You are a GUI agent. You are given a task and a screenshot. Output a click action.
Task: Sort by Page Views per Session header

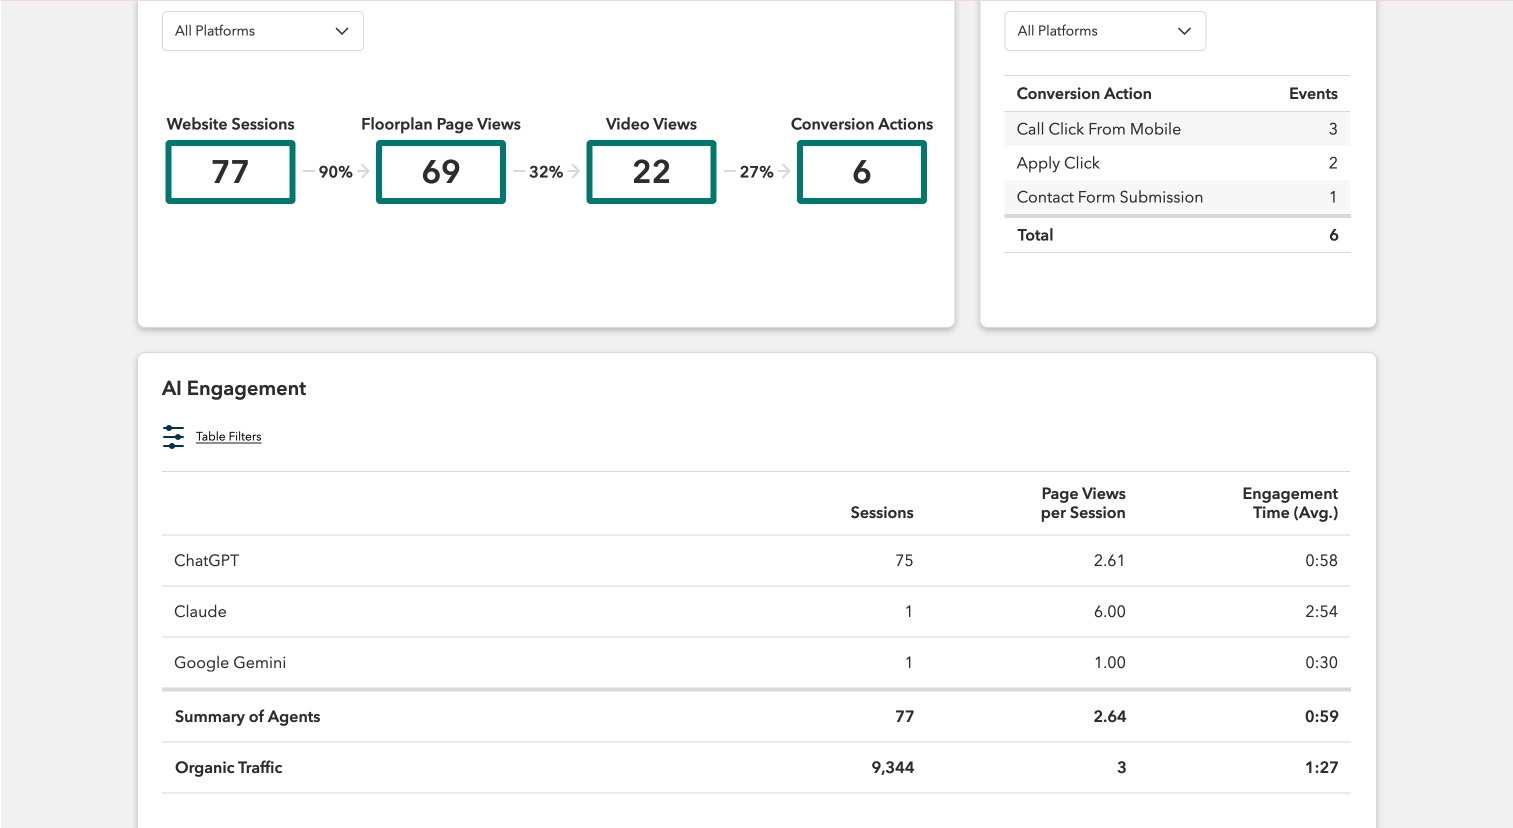coord(1083,503)
